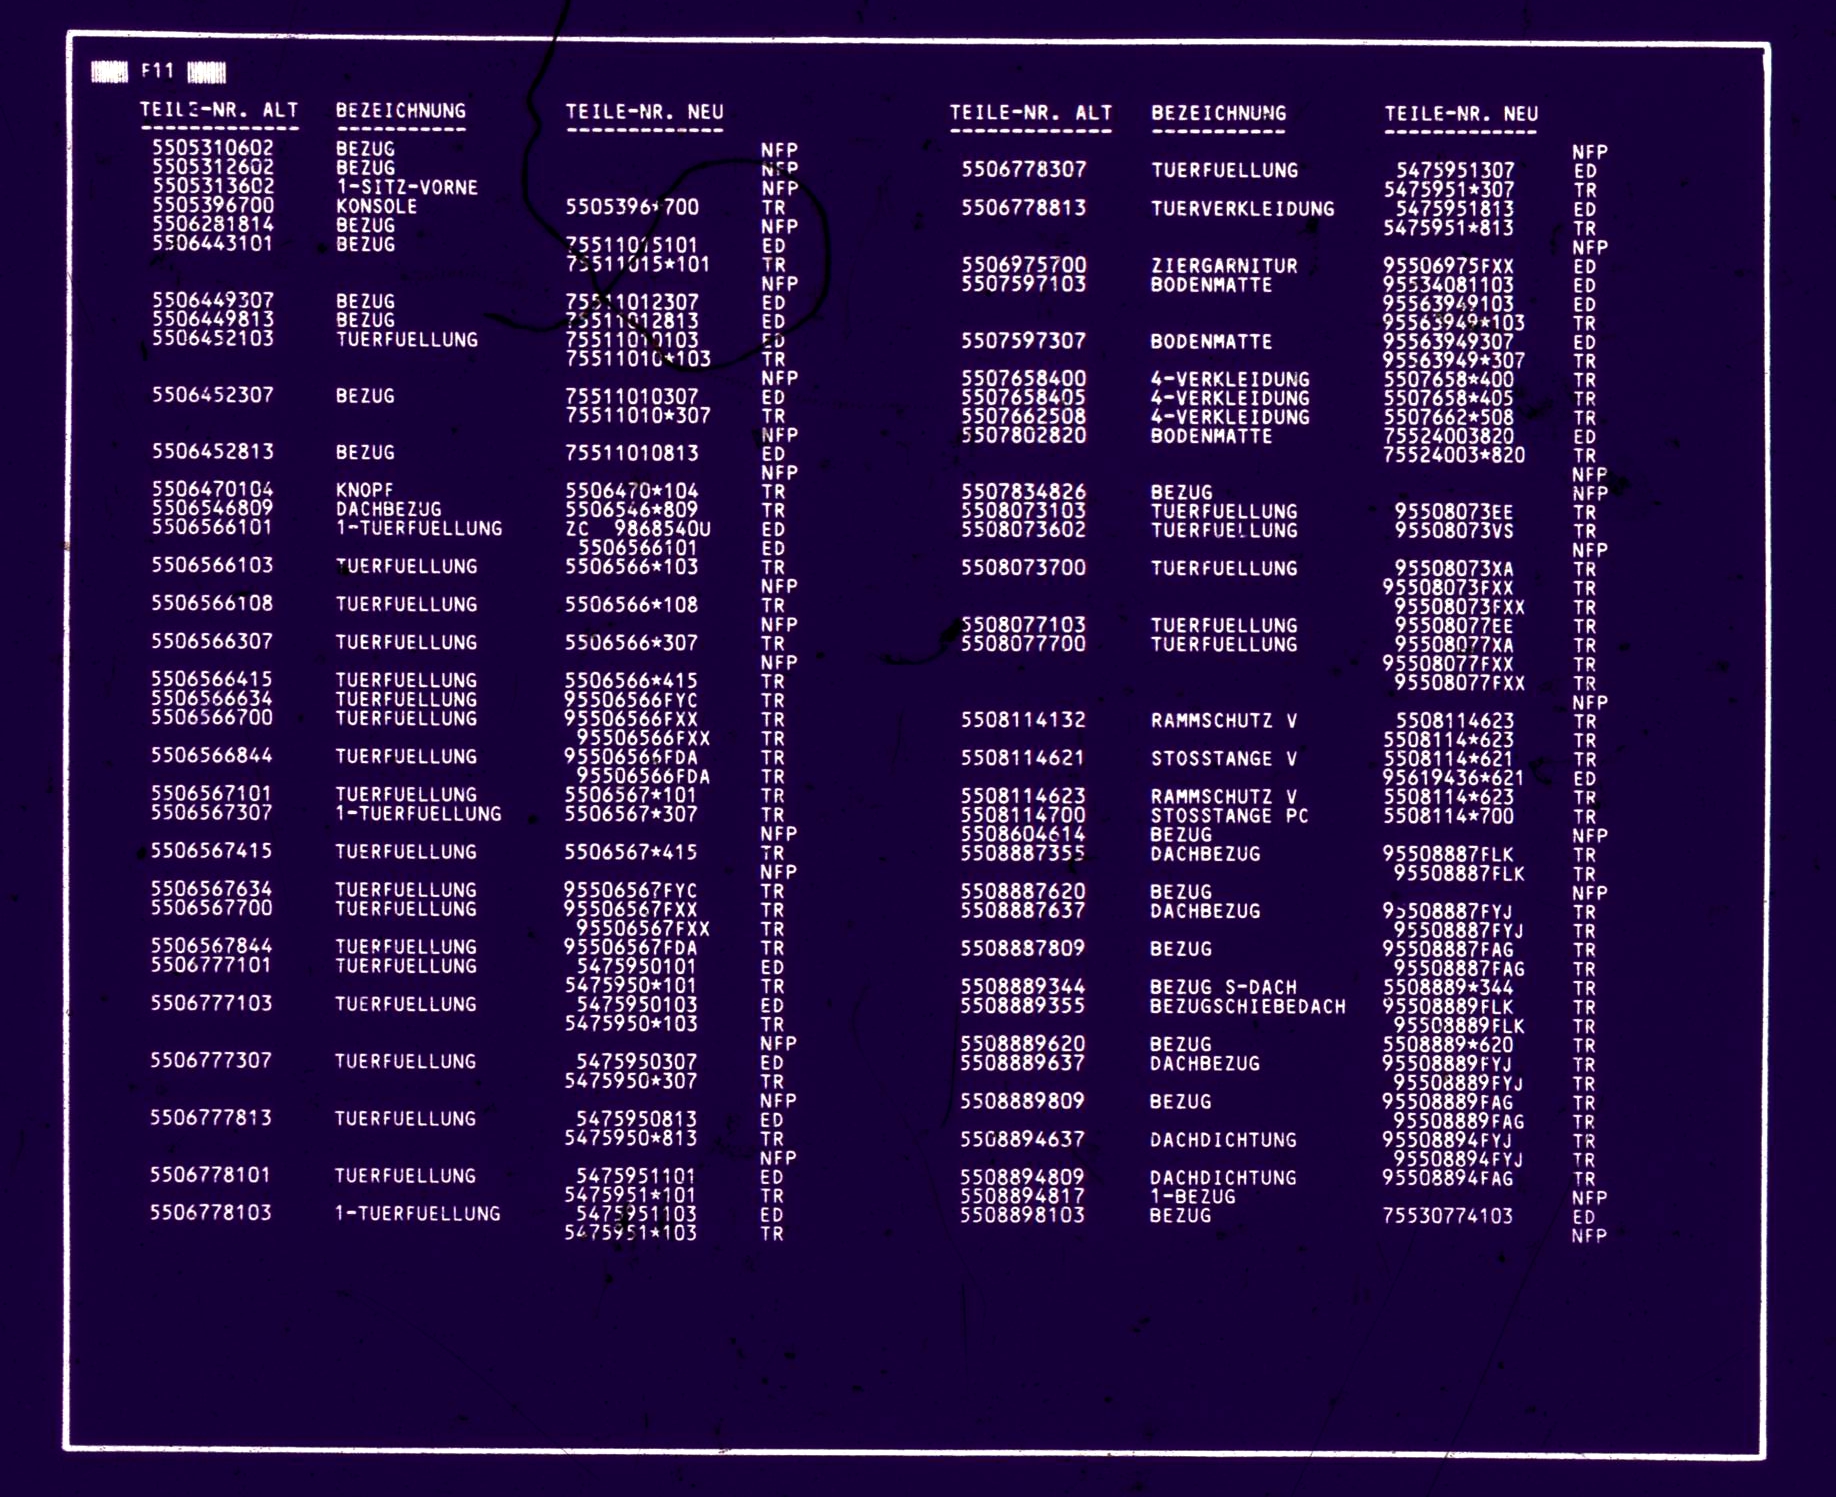Click old part number 5506449813
The width and height of the screenshot is (1836, 1497).
[x=213, y=319]
